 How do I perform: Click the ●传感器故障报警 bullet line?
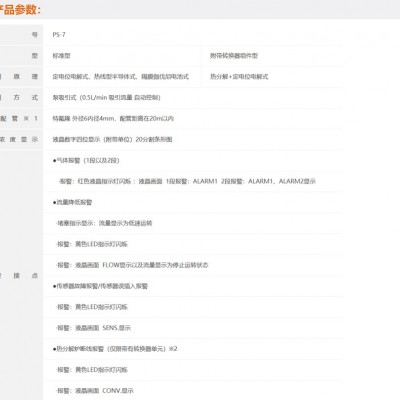click(x=100, y=286)
